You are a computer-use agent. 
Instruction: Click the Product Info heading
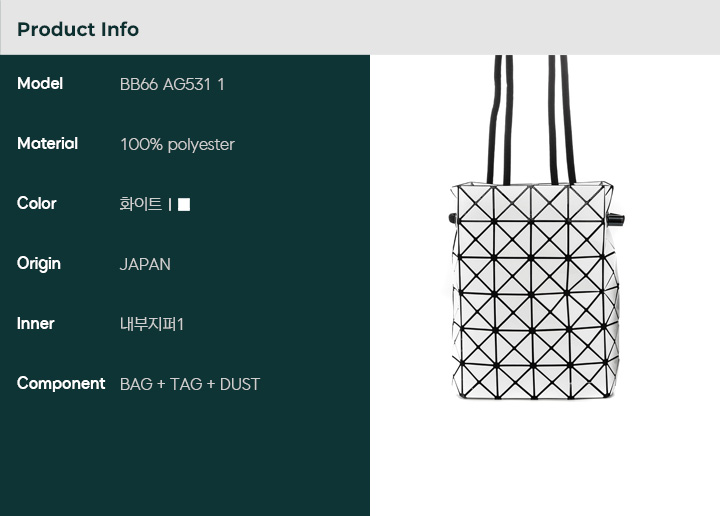(78, 29)
